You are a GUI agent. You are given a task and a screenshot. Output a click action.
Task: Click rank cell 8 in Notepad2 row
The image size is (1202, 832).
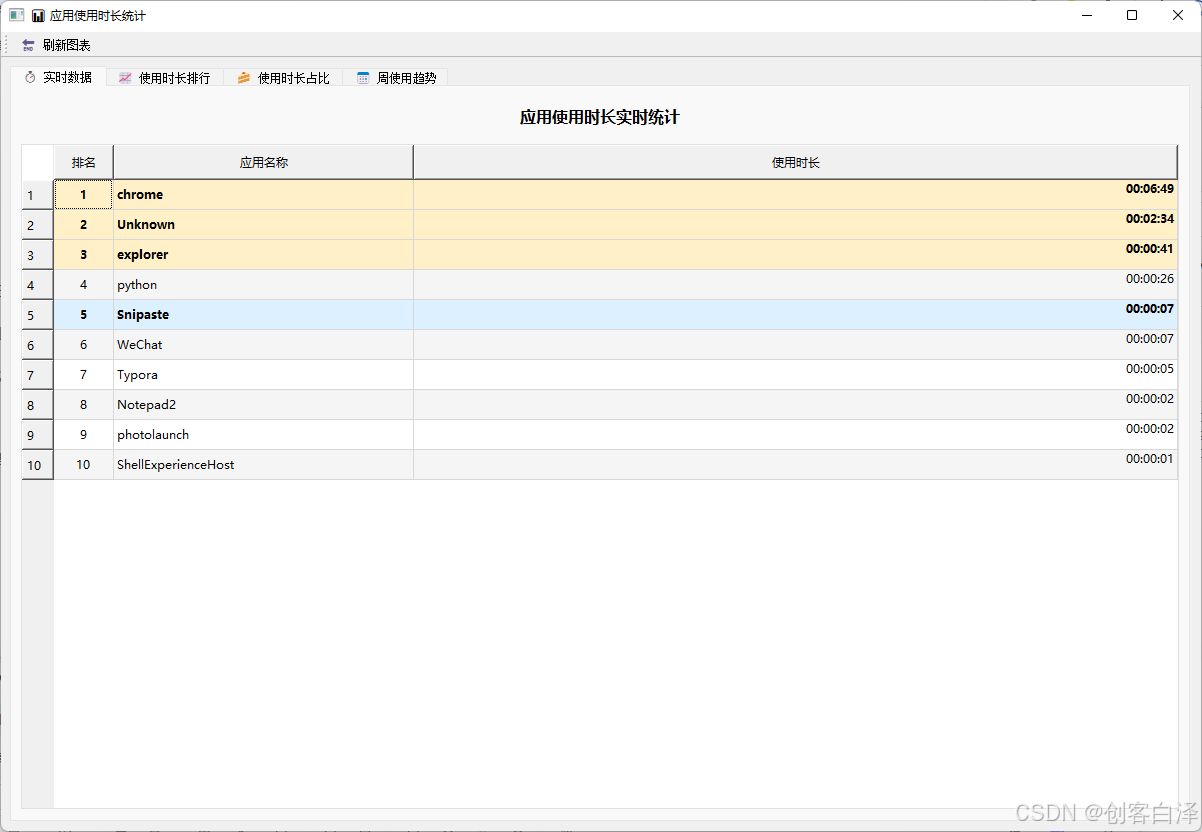(84, 405)
